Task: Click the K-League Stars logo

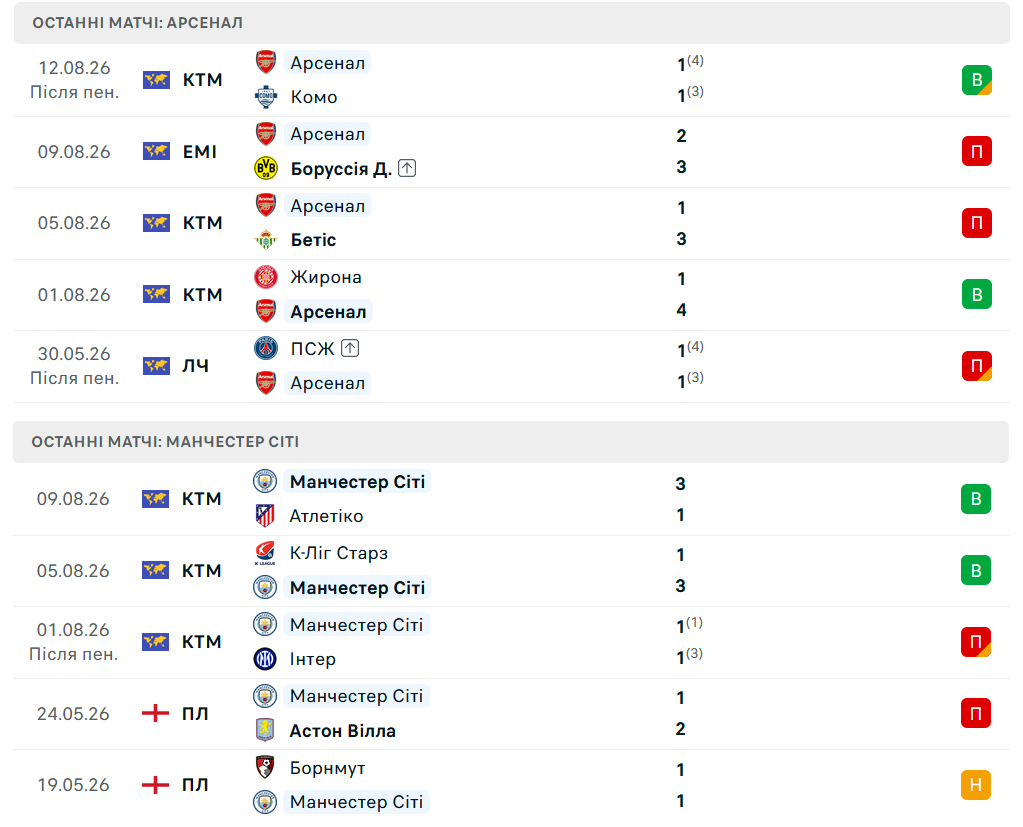Action: 265,553
